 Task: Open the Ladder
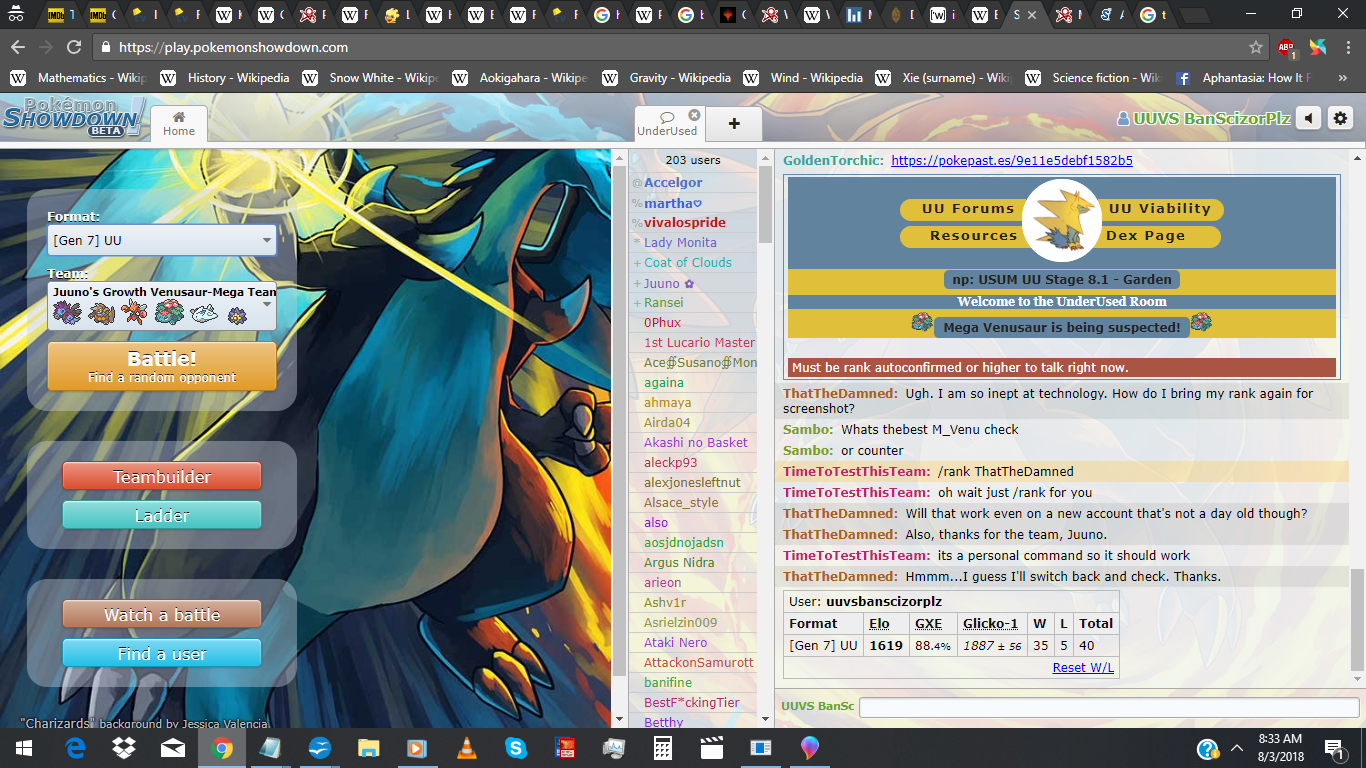[x=162, y=515]
